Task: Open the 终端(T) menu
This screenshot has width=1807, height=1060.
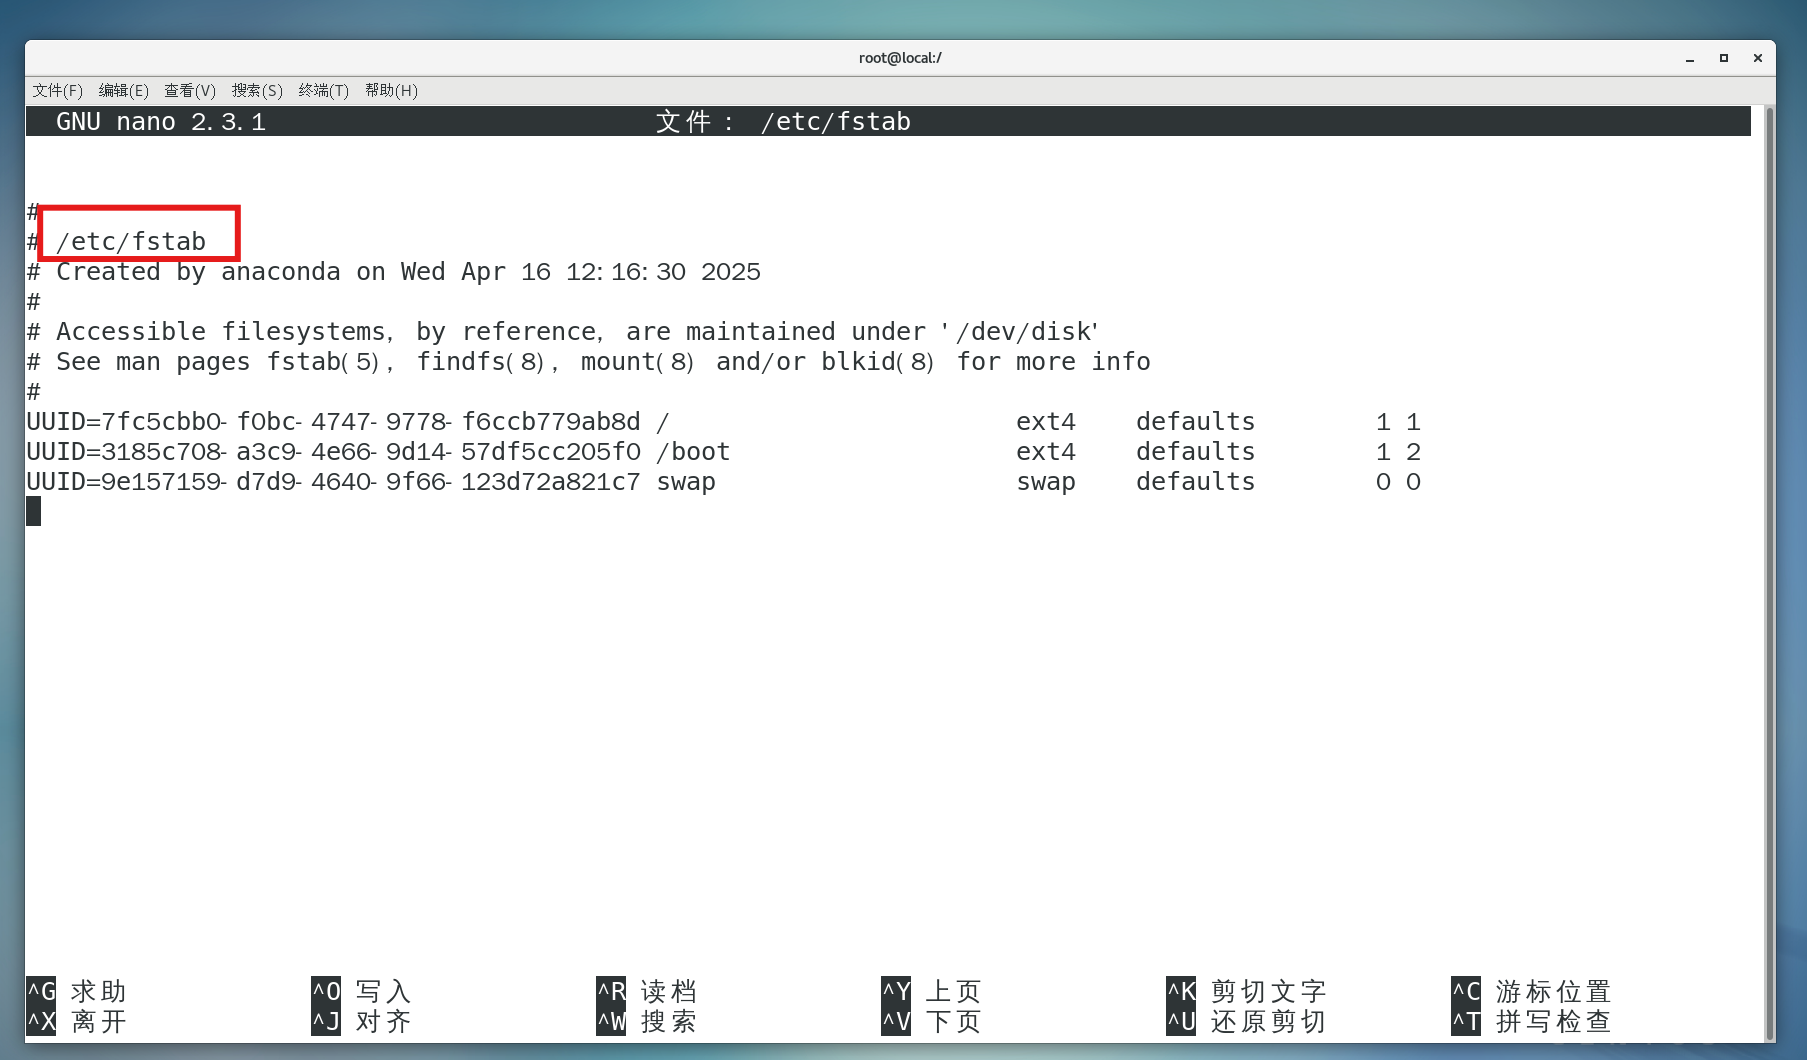Action: (323, 90)
